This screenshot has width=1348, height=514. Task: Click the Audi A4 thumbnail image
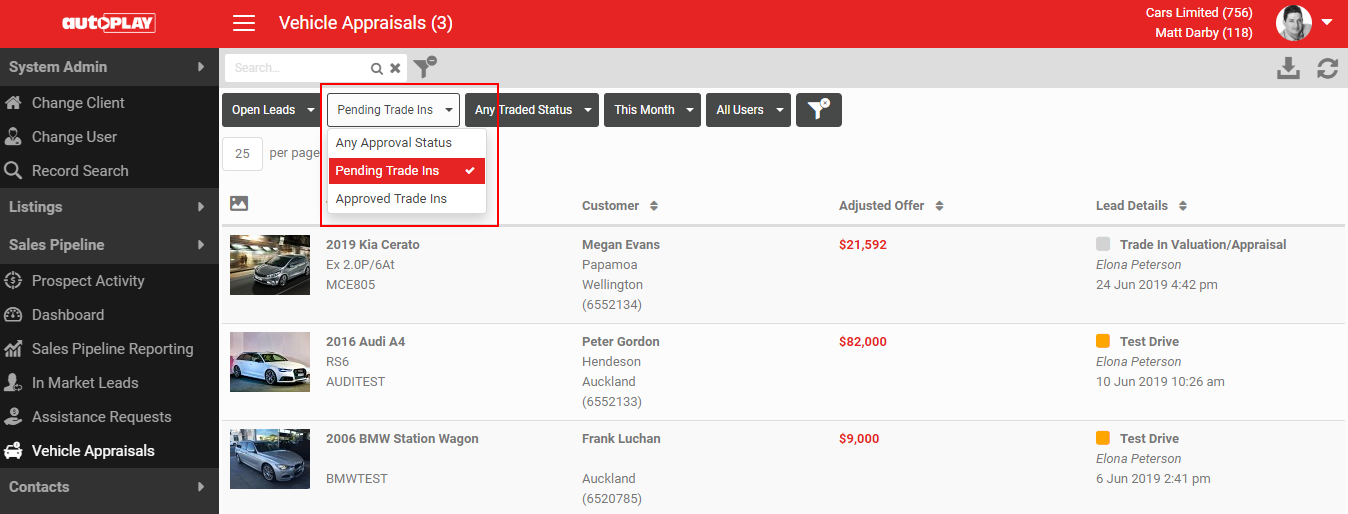270,361
